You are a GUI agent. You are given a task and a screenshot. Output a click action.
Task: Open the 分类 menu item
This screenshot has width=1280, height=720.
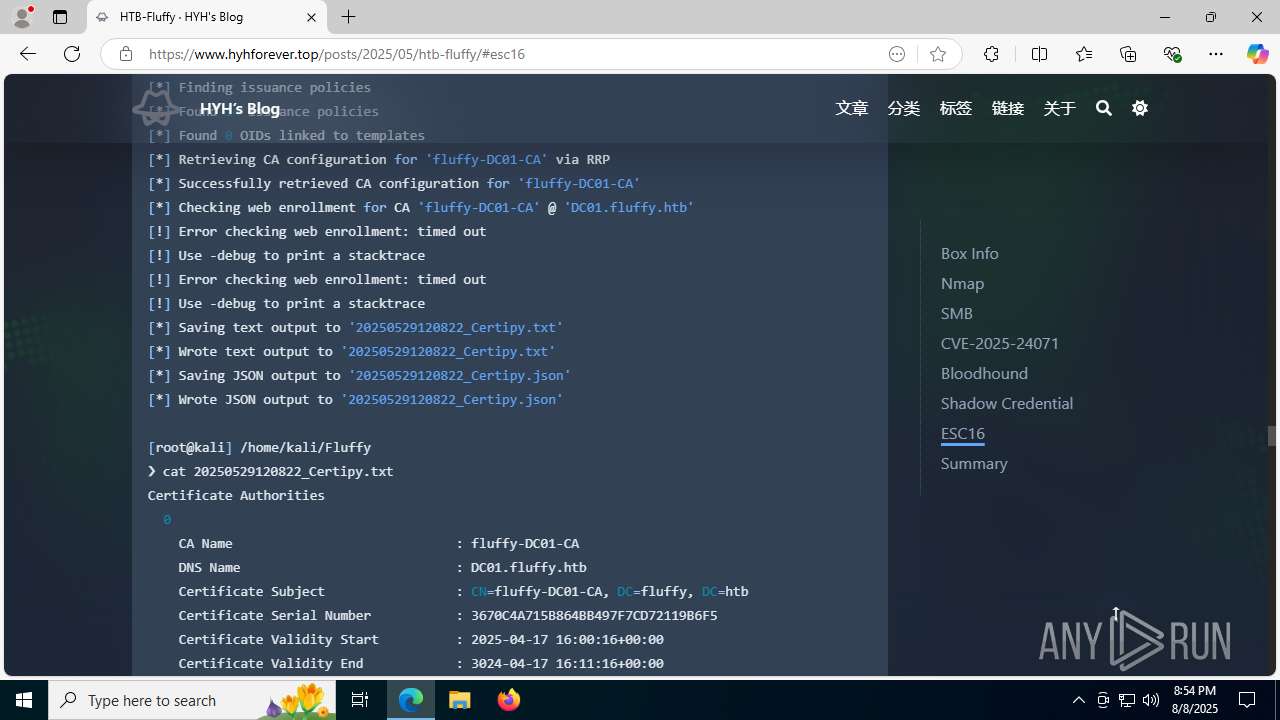[x=904, y=108]
